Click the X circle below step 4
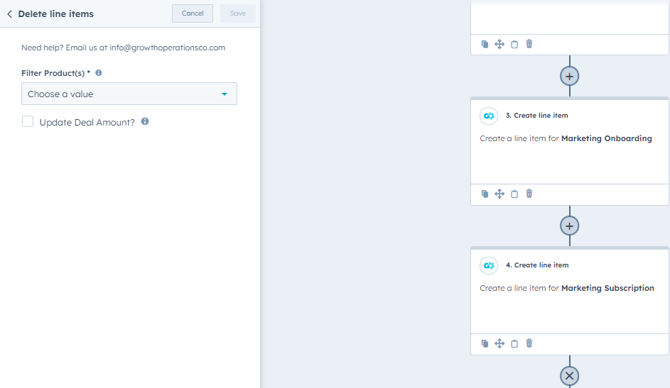 tap(570, 376)
